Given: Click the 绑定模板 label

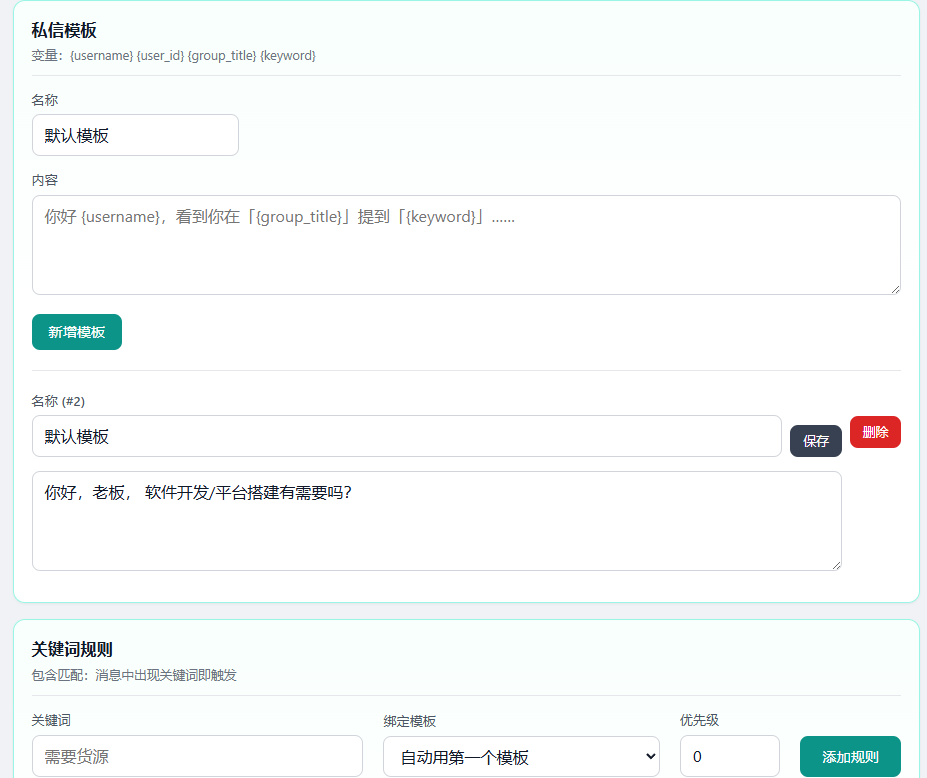Looking at the screenshot, I should 410,721.
